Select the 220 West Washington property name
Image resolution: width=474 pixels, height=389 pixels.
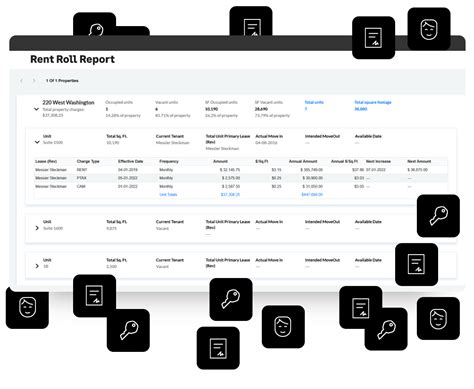(68, 102)
